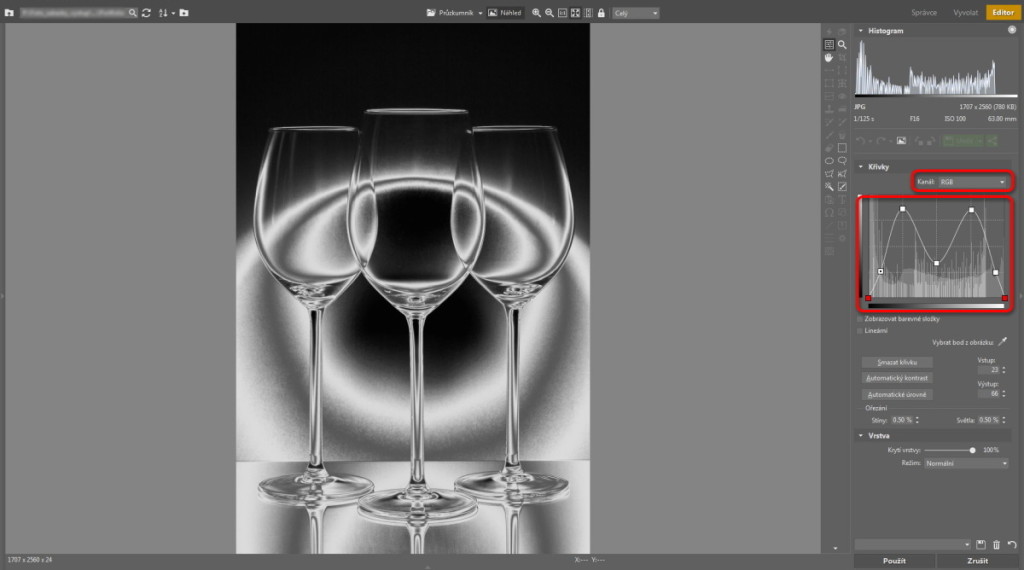Click Zrušit to cancel curves
Screen dimensions: 1024x570
tap(977, 561)
